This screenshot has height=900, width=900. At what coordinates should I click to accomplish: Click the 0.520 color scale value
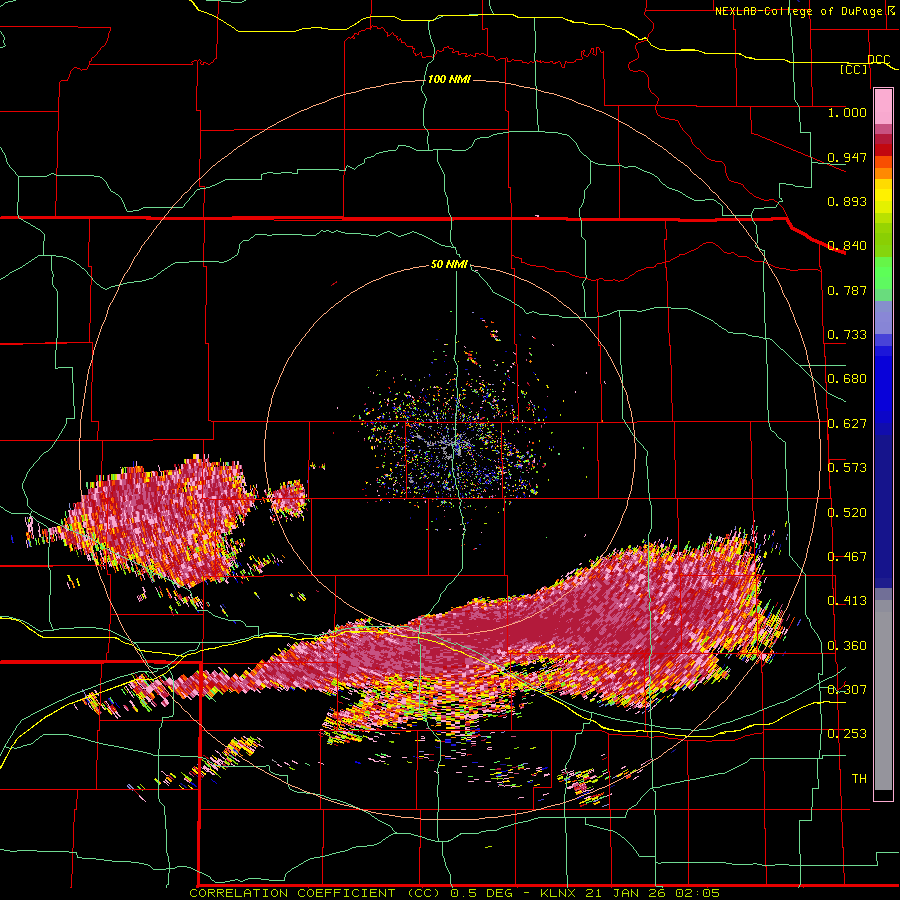847,512
